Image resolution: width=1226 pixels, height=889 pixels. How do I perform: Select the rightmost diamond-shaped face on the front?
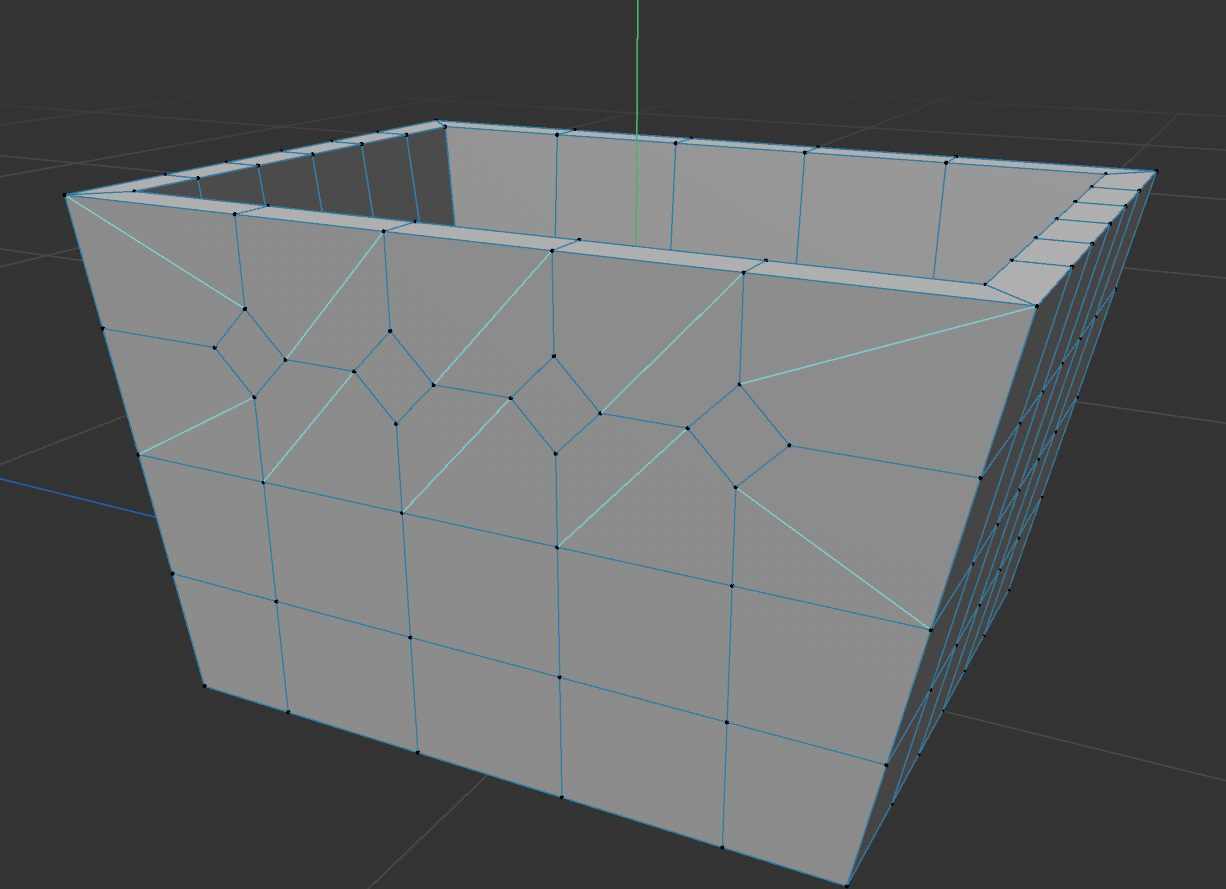coord(738,435)
